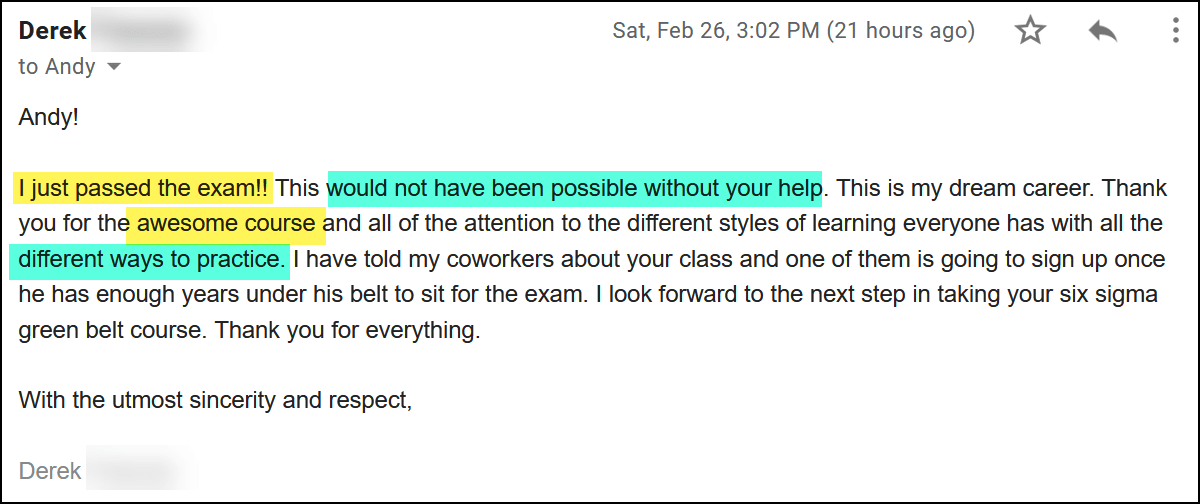This screenshot has height=504, width=1200.
Task: Click the yellow-highlighted 'awesome course' text
Action: click(x=225, y=223)
